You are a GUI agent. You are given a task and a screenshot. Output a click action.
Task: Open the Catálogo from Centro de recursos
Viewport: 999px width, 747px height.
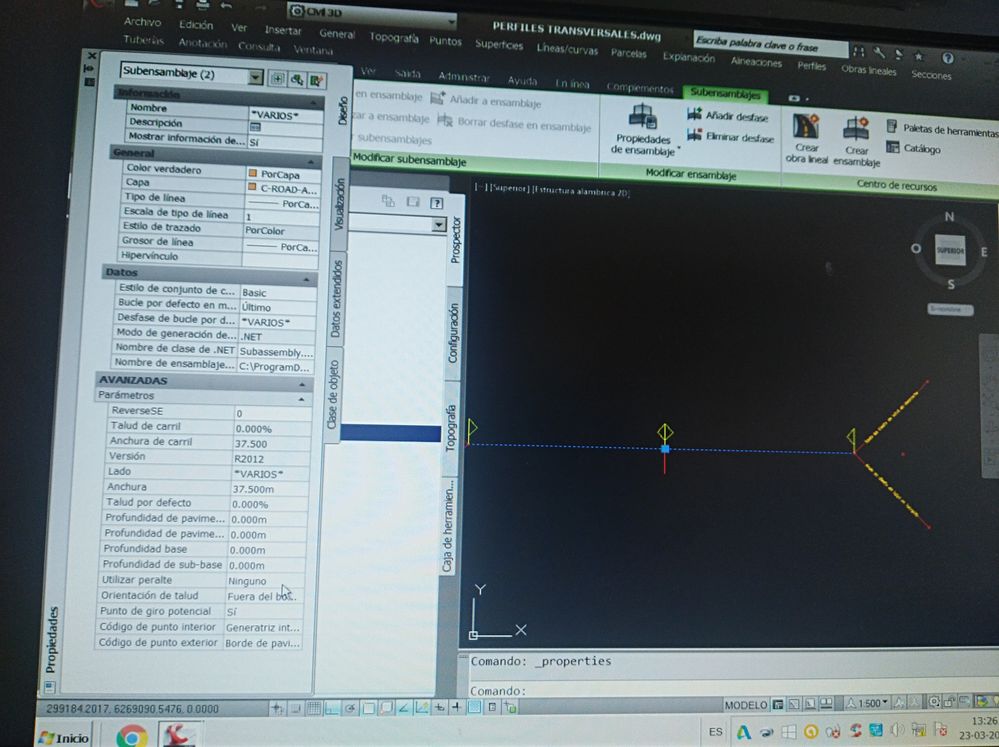[914, 148]
